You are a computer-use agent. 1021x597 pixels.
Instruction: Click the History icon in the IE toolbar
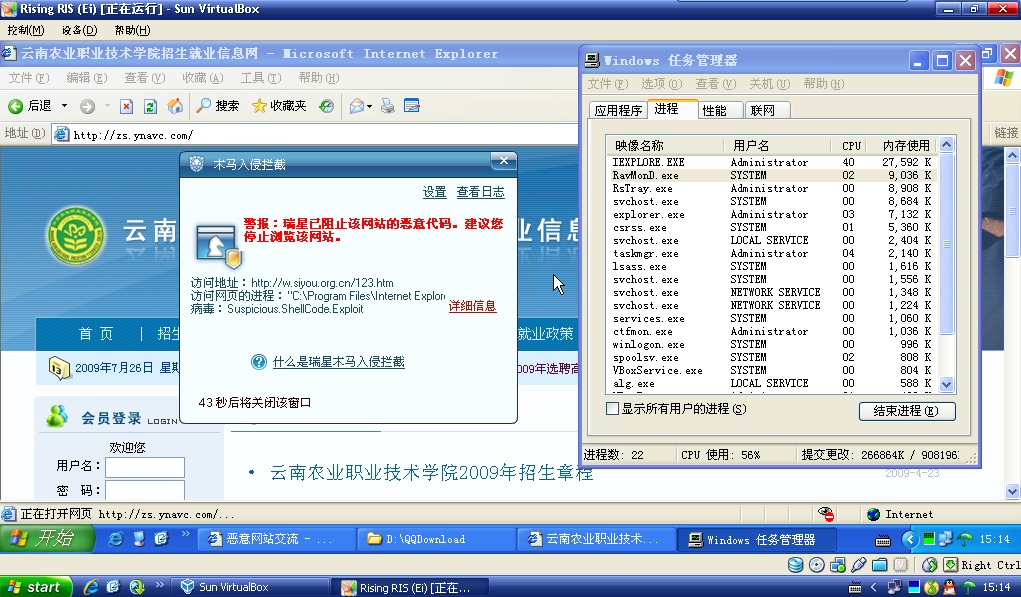pyautogui.click(x=326, y=106)
